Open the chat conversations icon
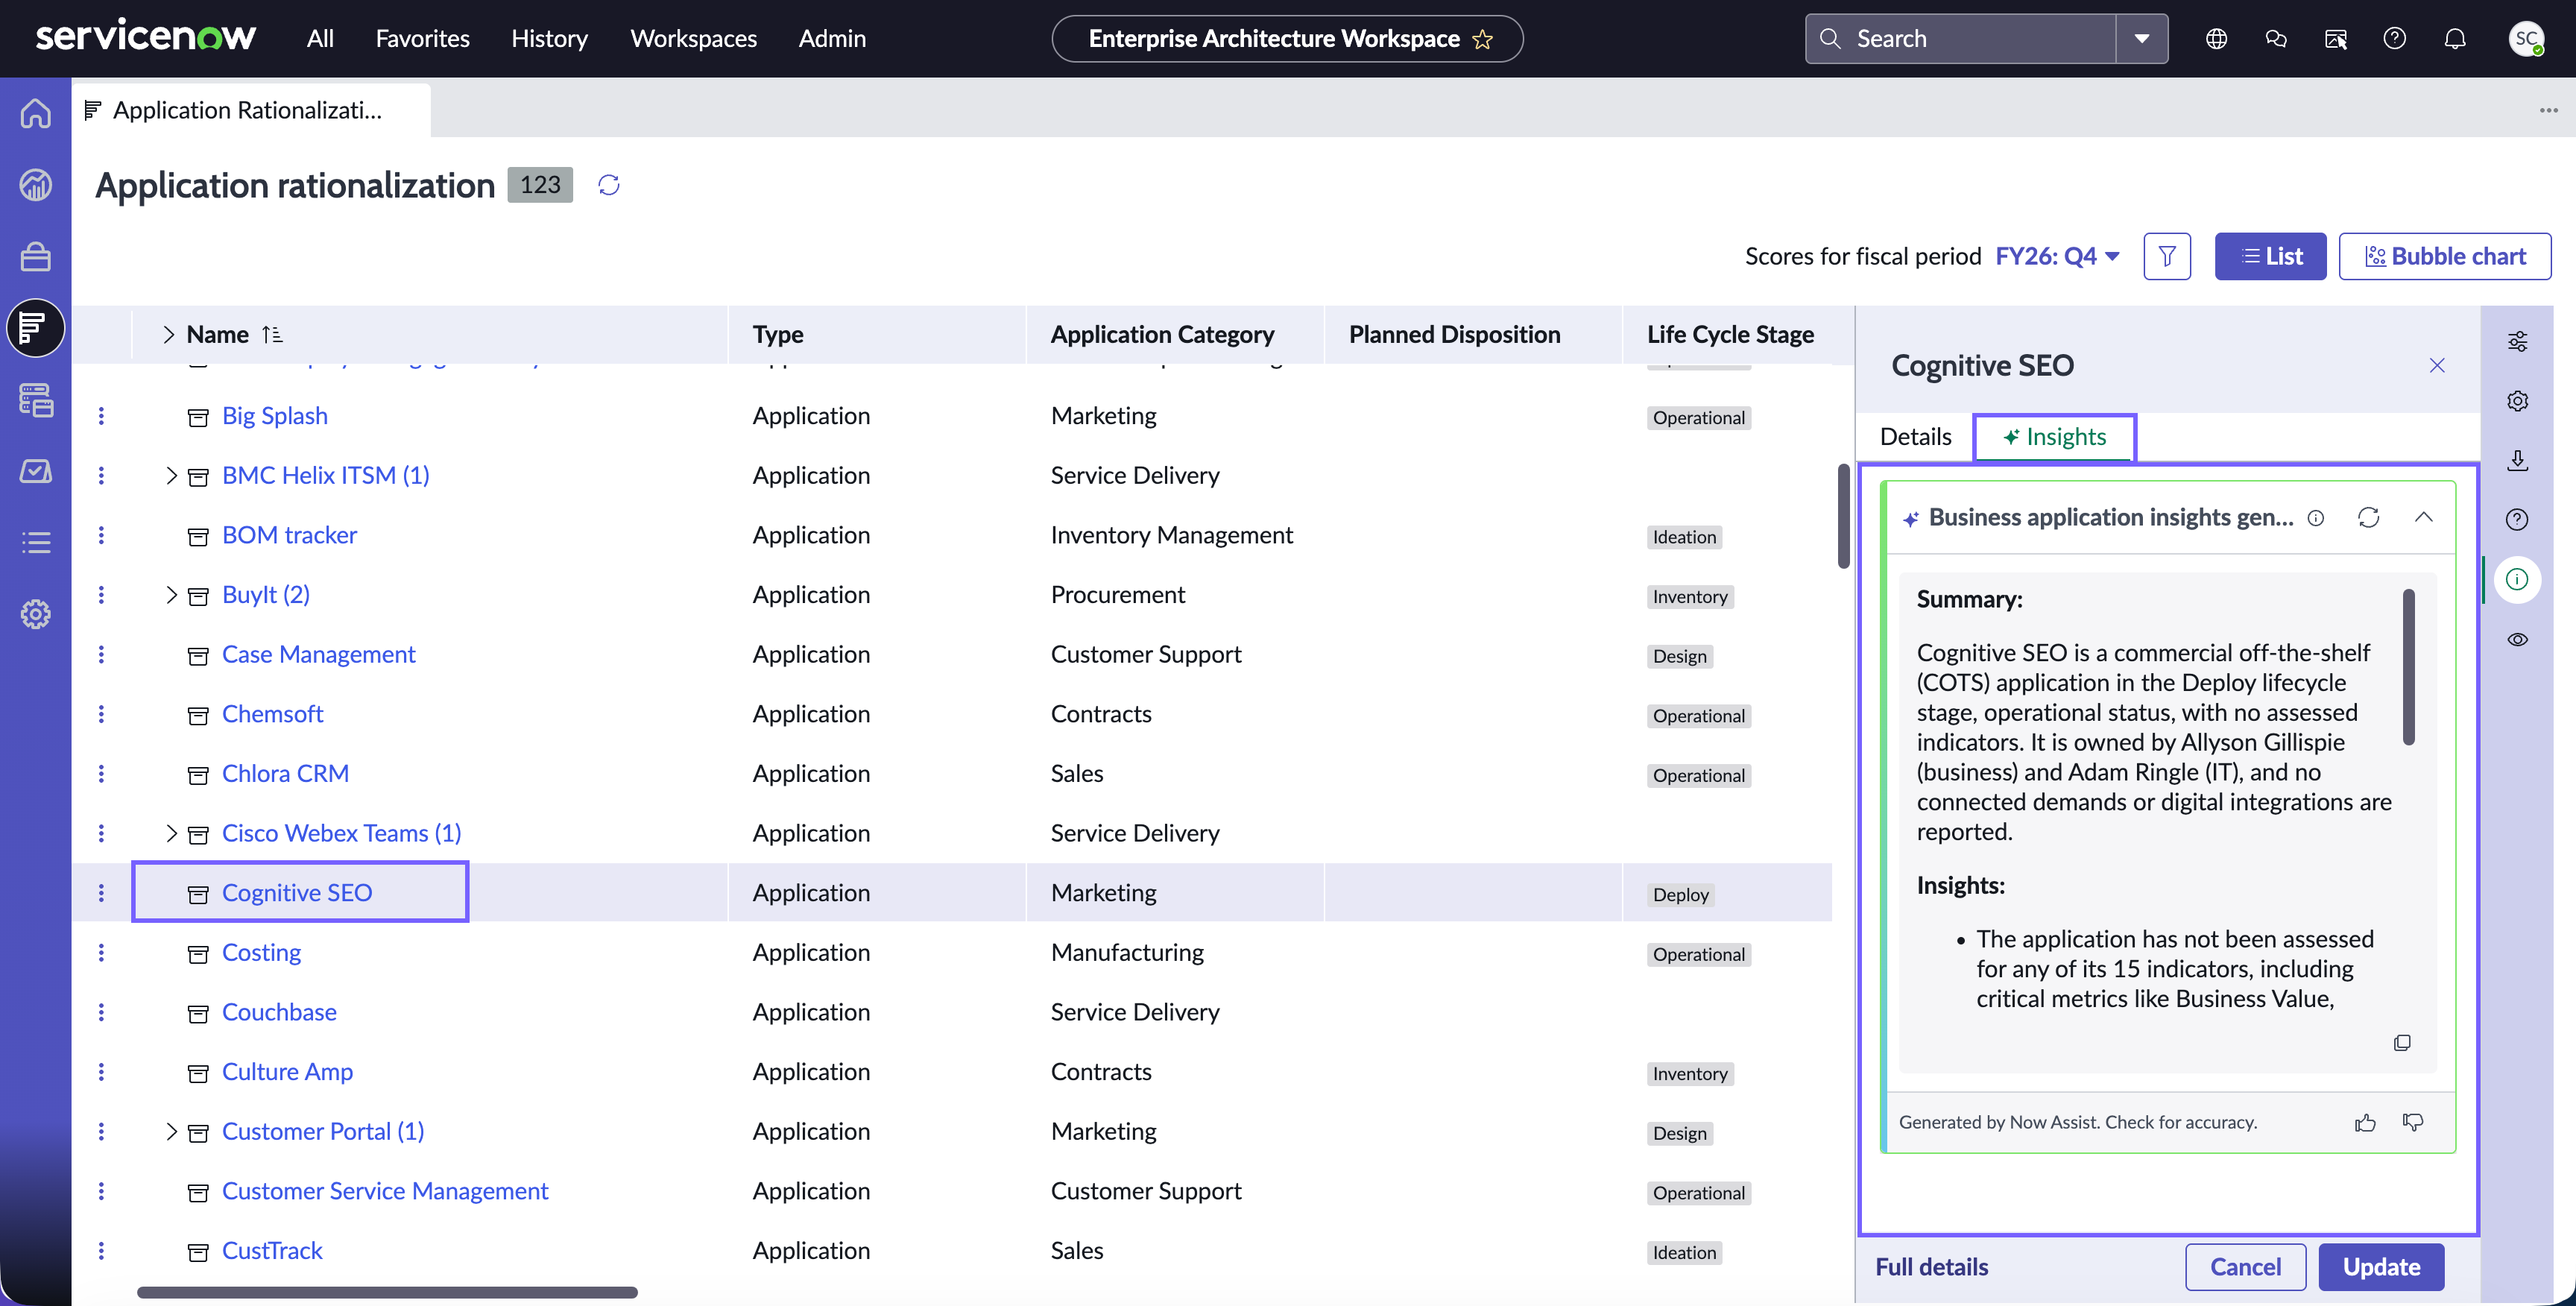Image resolution: width=2576 pixels, height=1306 pixels. coord(2276,39)
